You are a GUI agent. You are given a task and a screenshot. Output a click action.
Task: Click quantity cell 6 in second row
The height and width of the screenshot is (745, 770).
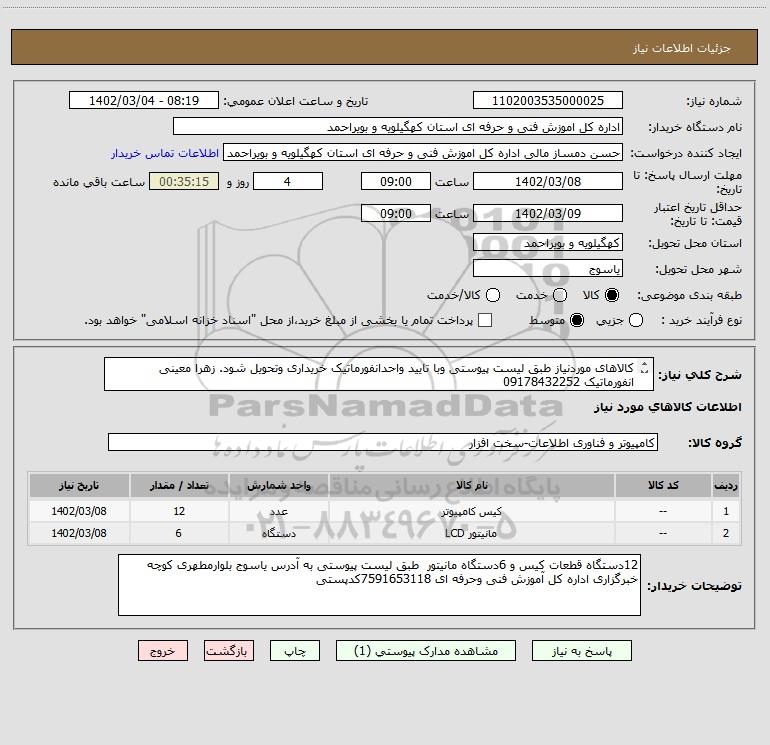click(x=179, y=533)
